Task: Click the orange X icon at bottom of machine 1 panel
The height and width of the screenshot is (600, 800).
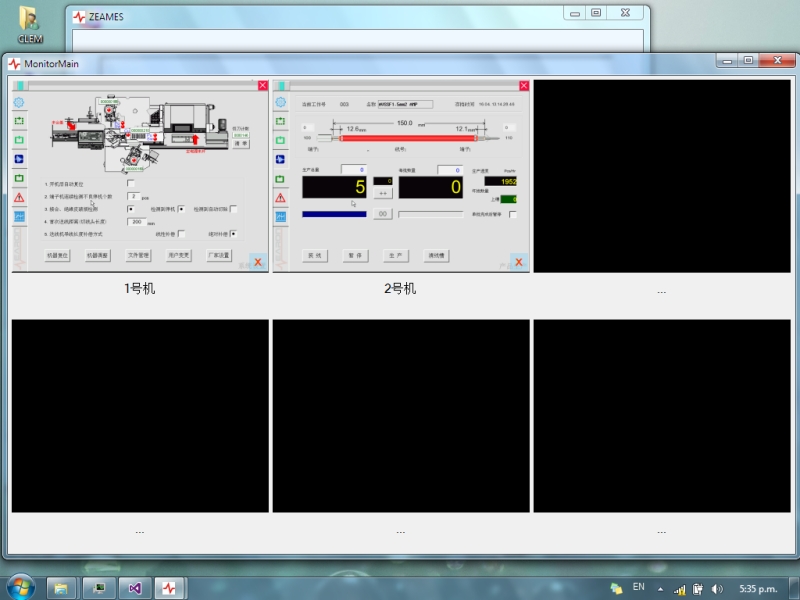Action: (x=257, y=262)
